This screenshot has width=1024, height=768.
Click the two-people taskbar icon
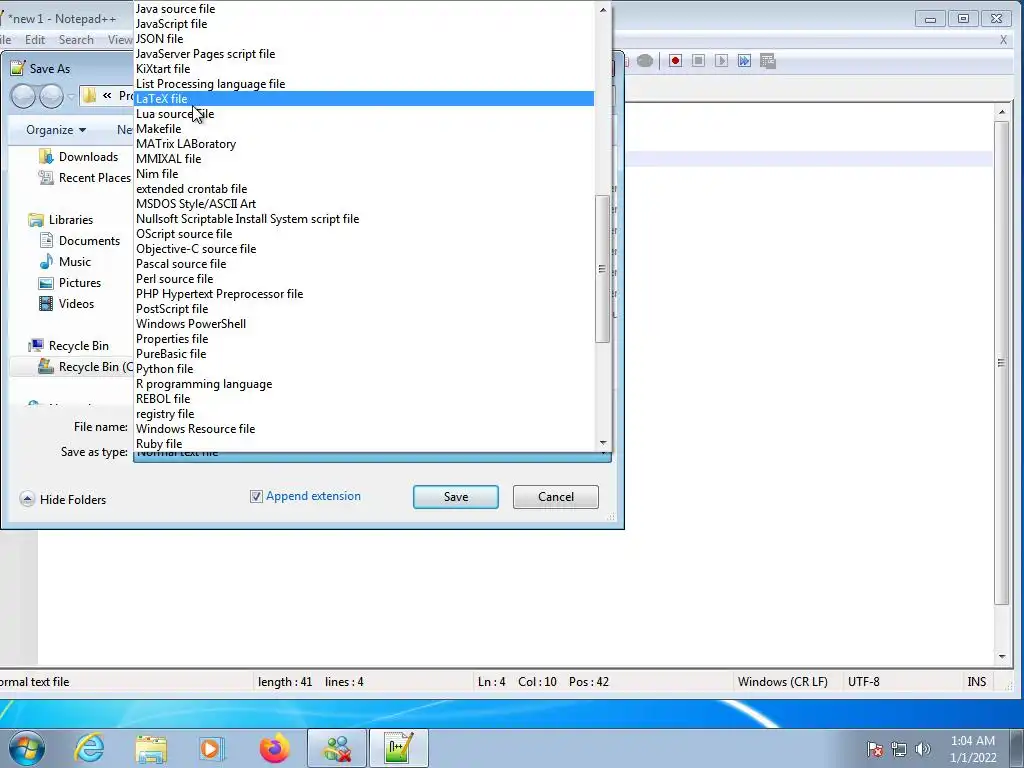coord(337,748)
